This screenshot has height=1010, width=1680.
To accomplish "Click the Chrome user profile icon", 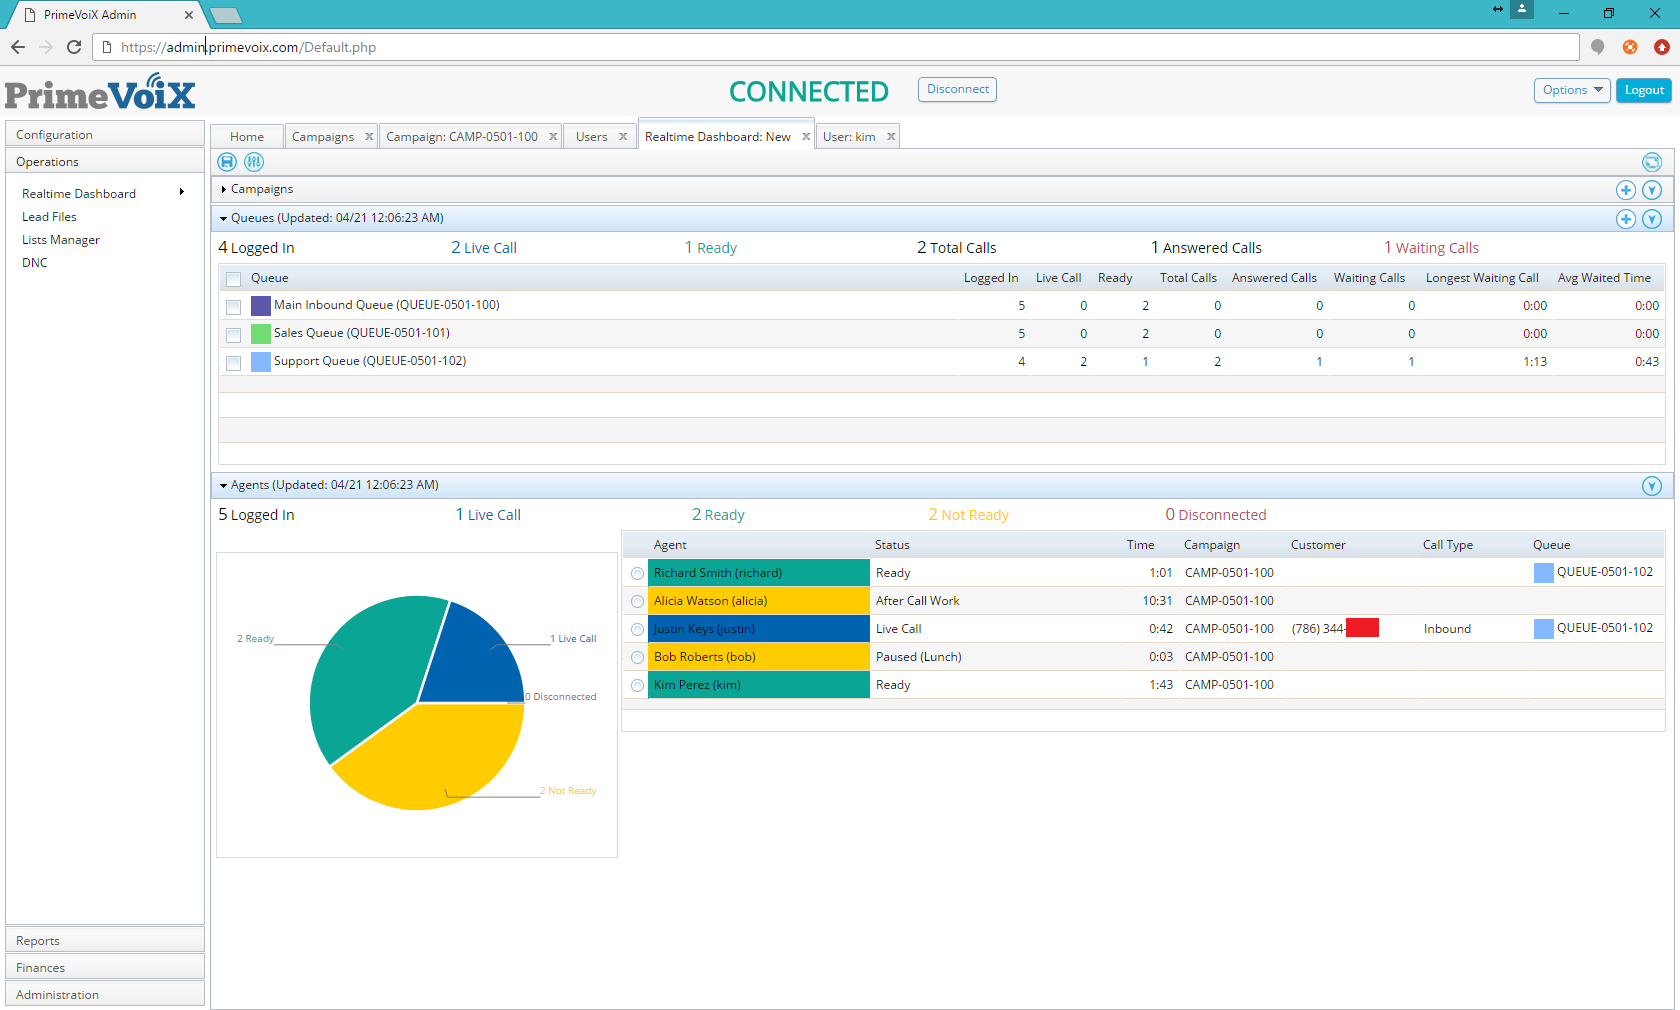I will 1522,9.
